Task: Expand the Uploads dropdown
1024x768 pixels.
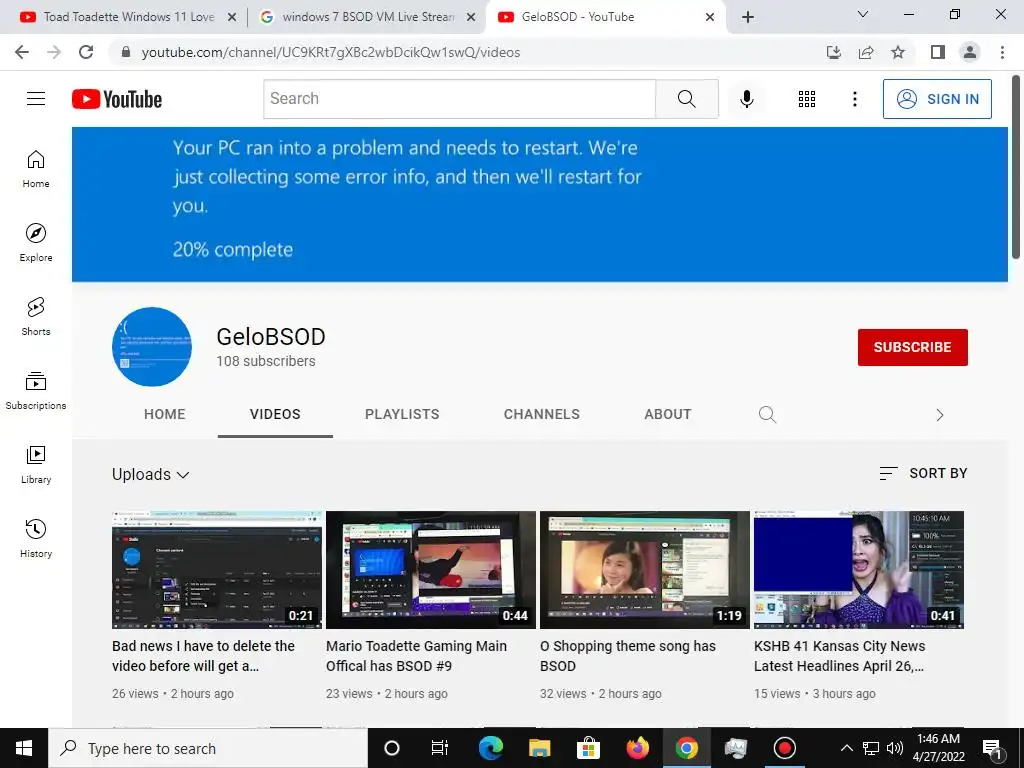Action: coord(151,475)
